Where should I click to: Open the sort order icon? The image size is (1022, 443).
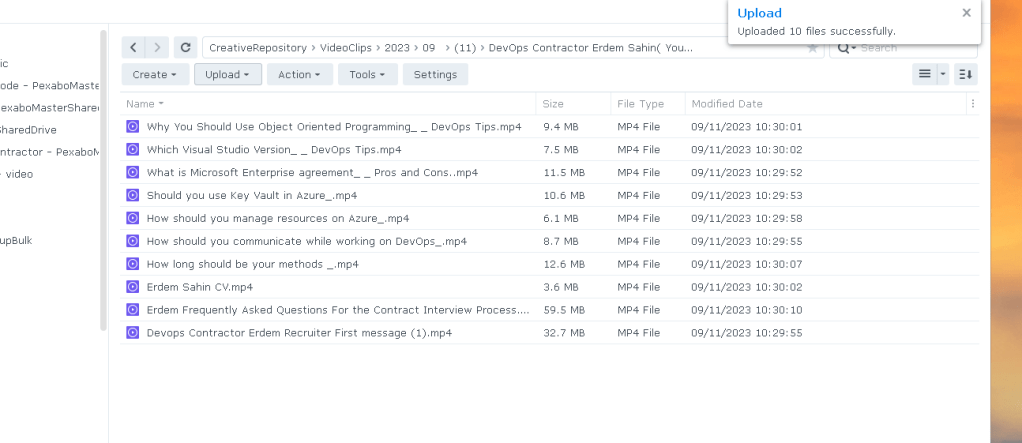(966, 74)
